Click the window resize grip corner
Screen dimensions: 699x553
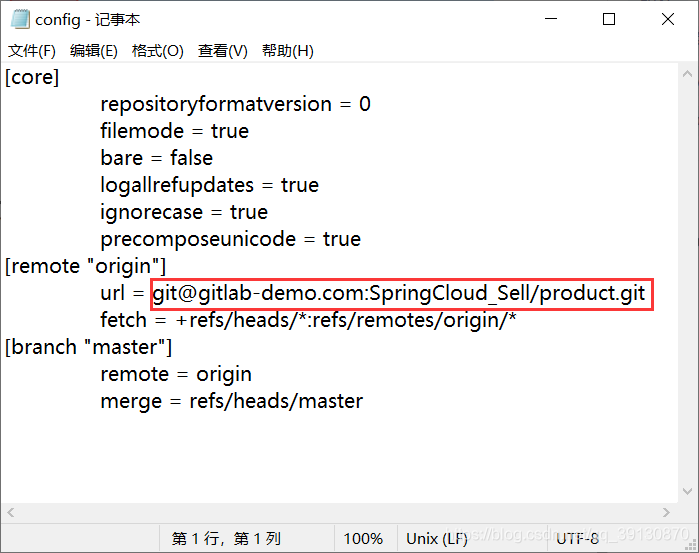click(693, 544)
